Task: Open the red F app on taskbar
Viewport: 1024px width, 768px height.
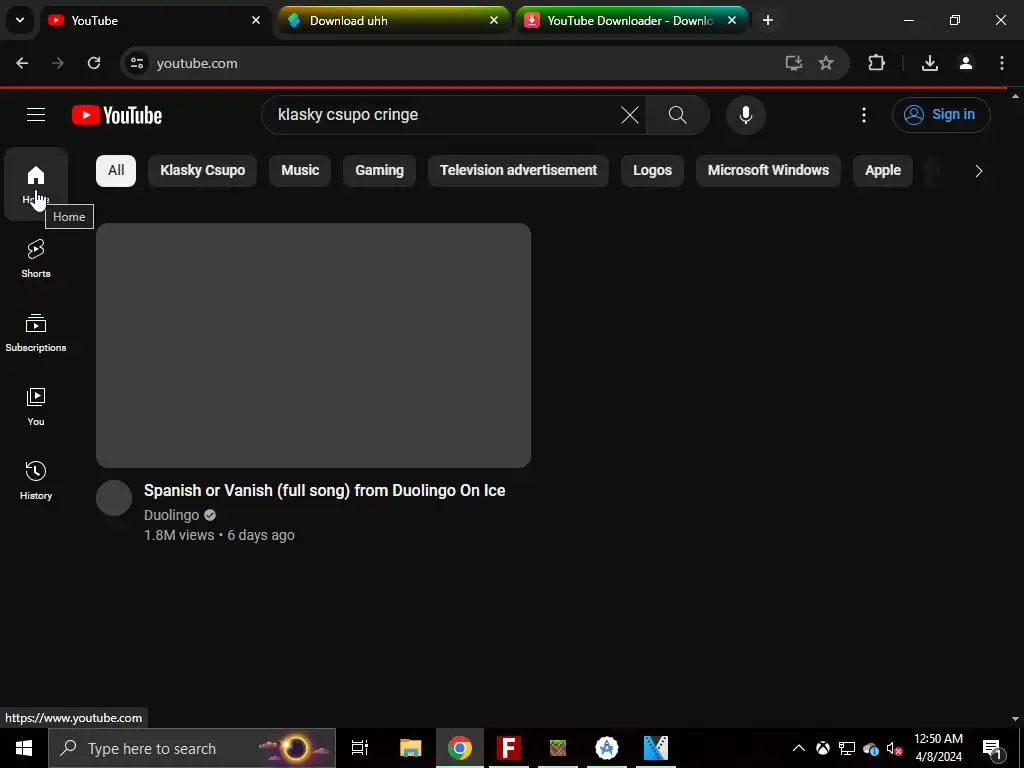Action: pyautogui.click(x=509, y=748)
